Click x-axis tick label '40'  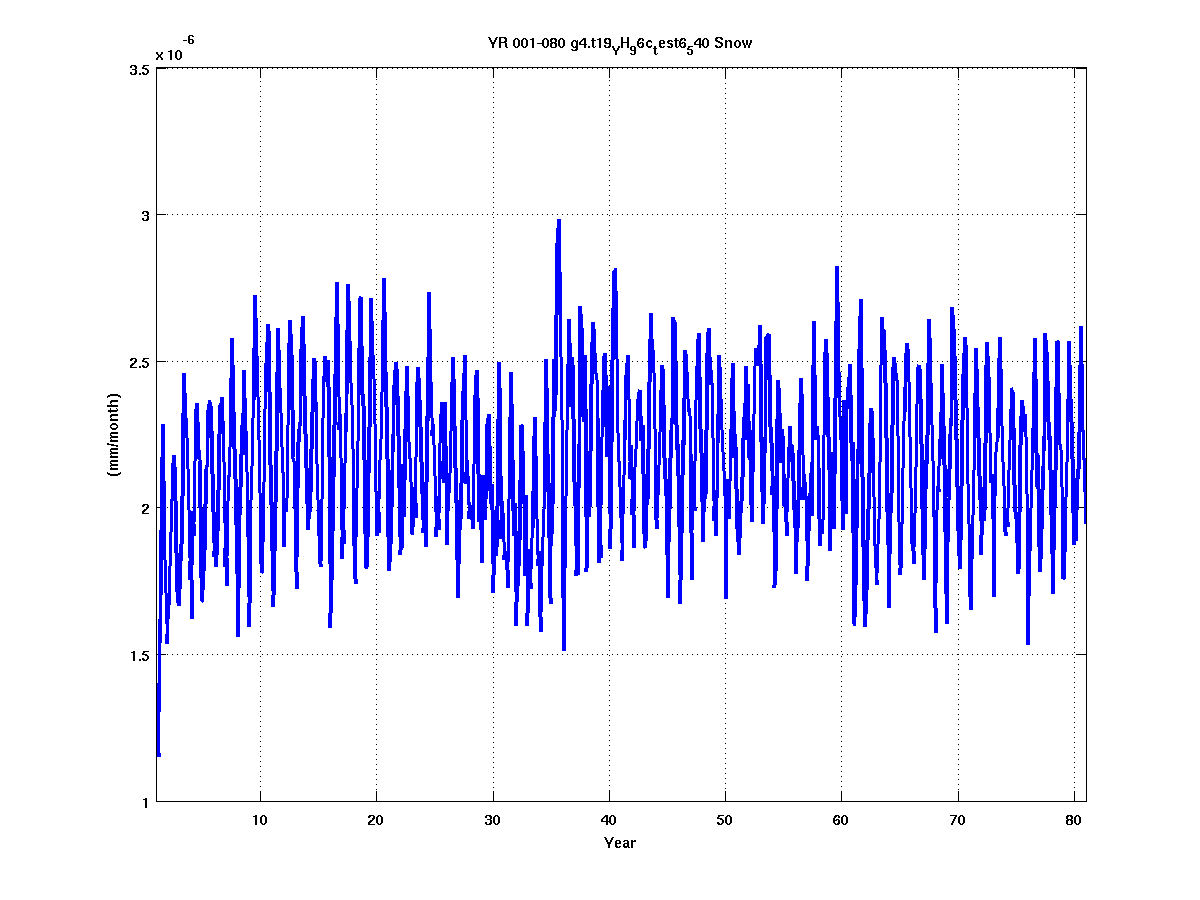[x=609, y=821]
